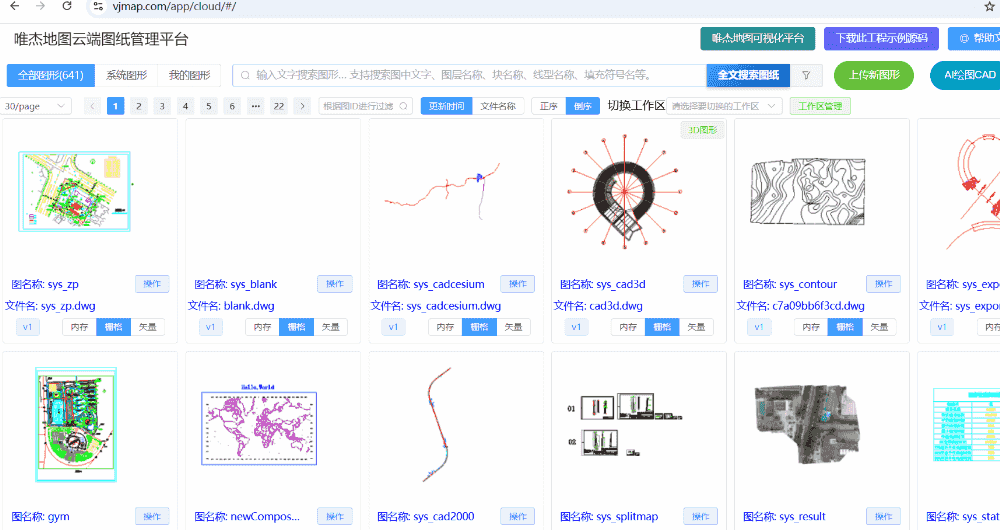The height and width of the screenshot is (530, 1000).
Task: Choose 内存 mode for sys_zp
Action: pos(80,327)
